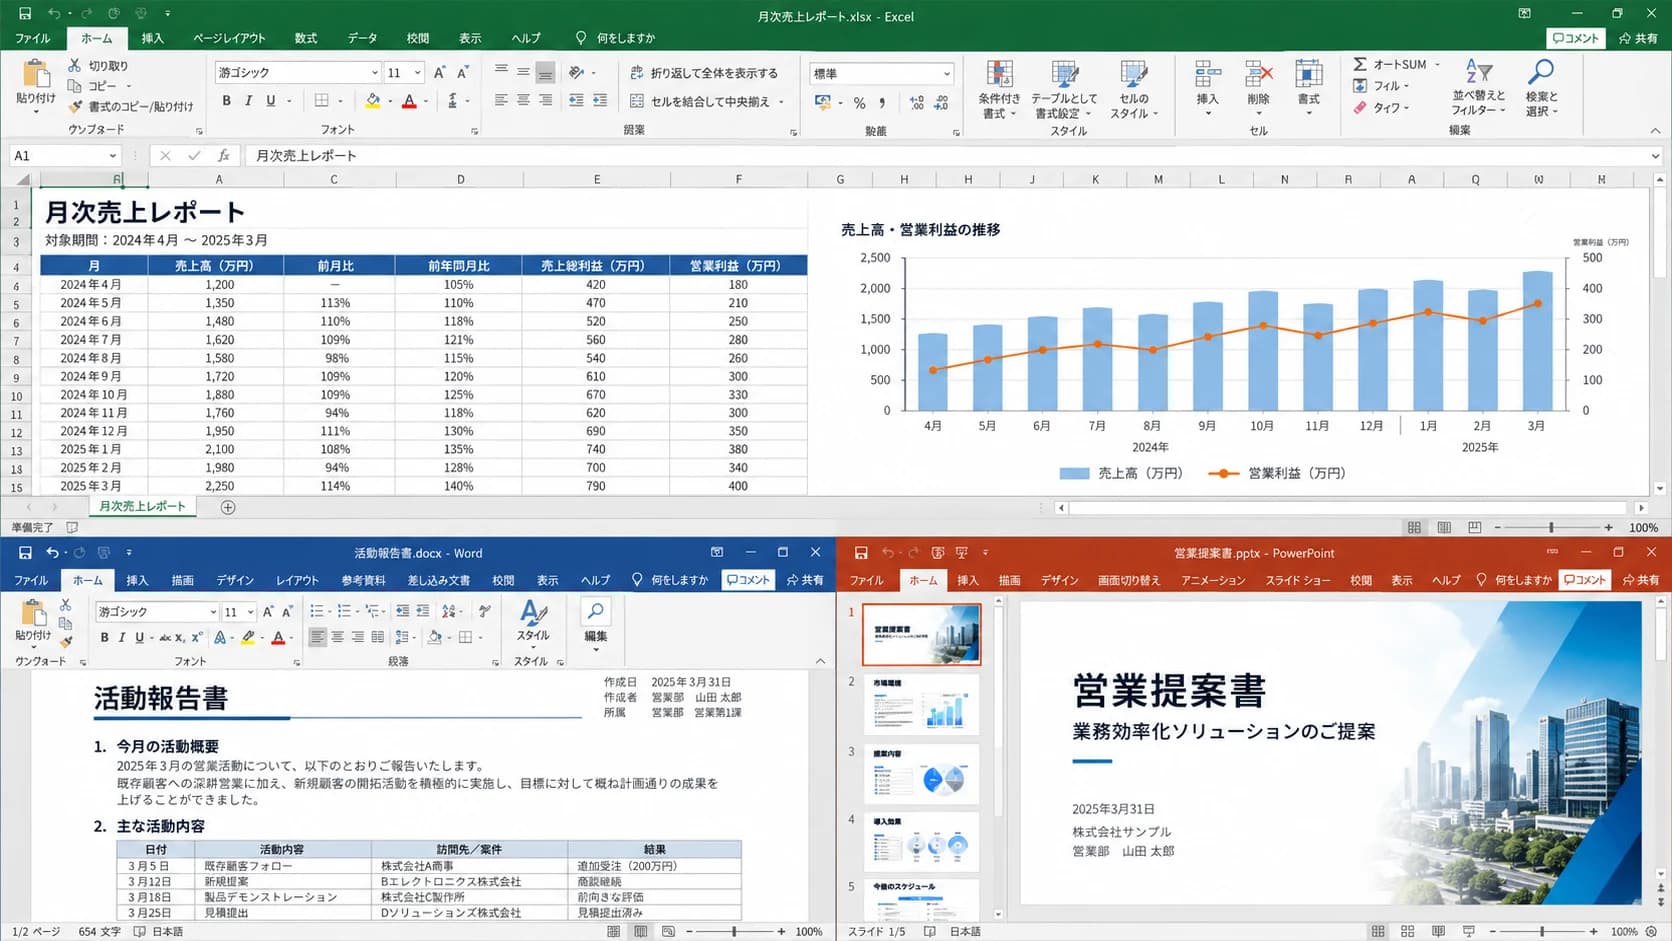Add new sheet with plus button
1672x941 pixels.
[x=228, y=507]
